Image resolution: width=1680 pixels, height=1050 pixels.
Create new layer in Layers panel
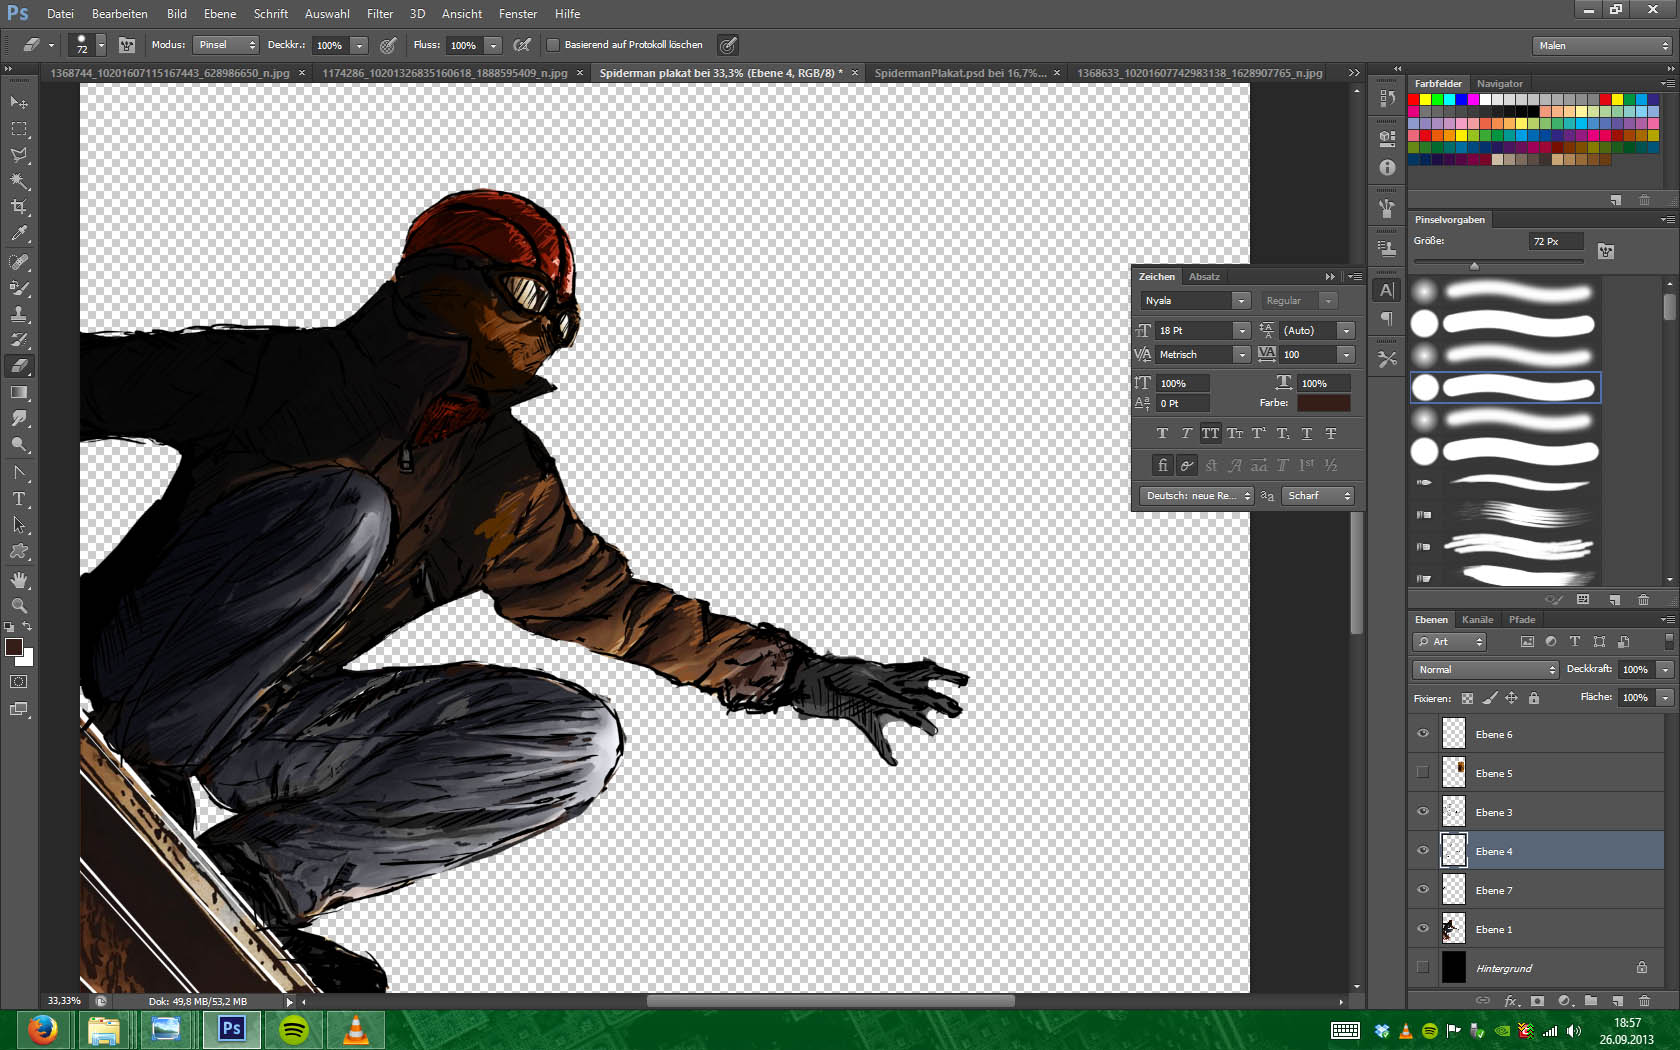point(1617,1000)
